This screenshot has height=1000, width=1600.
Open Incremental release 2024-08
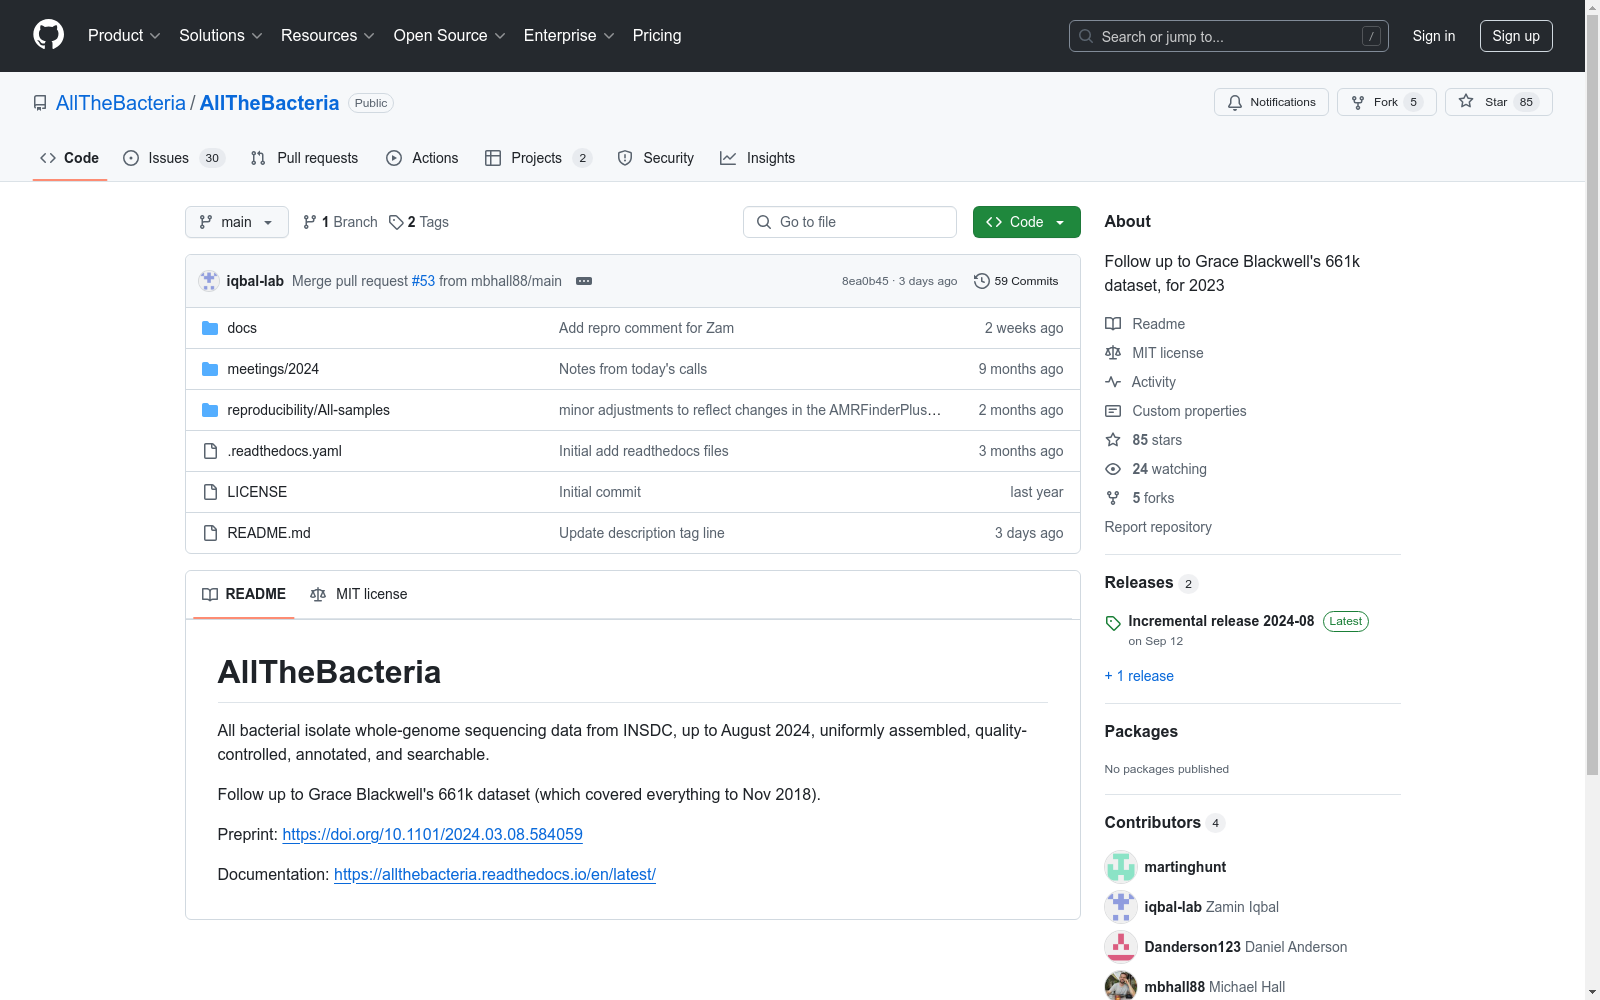click(1221, 621)
